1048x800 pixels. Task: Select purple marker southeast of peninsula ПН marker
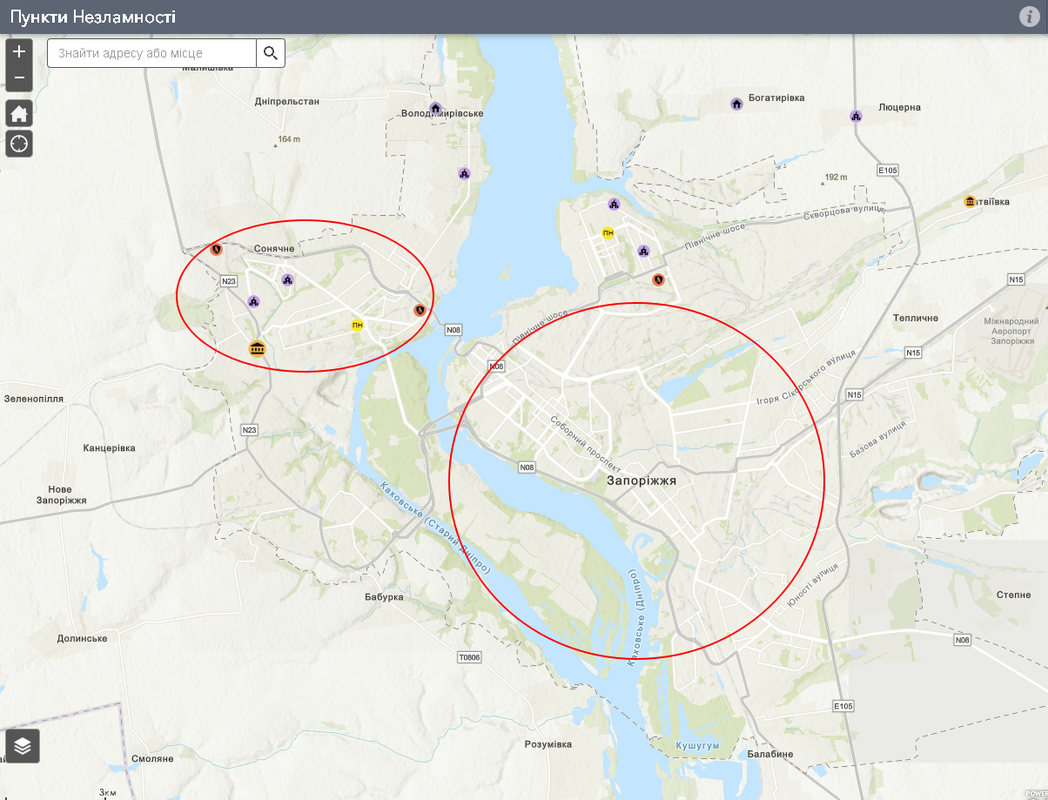pyautogui.click(x=644, y=251)
